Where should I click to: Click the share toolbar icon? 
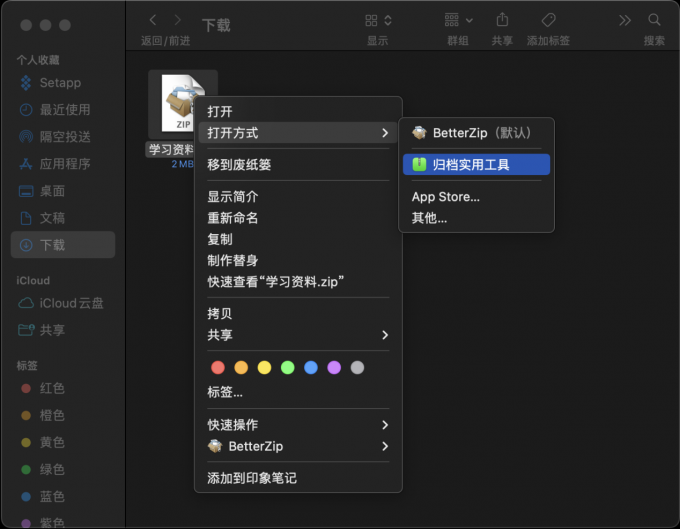(x=502, y=20)
